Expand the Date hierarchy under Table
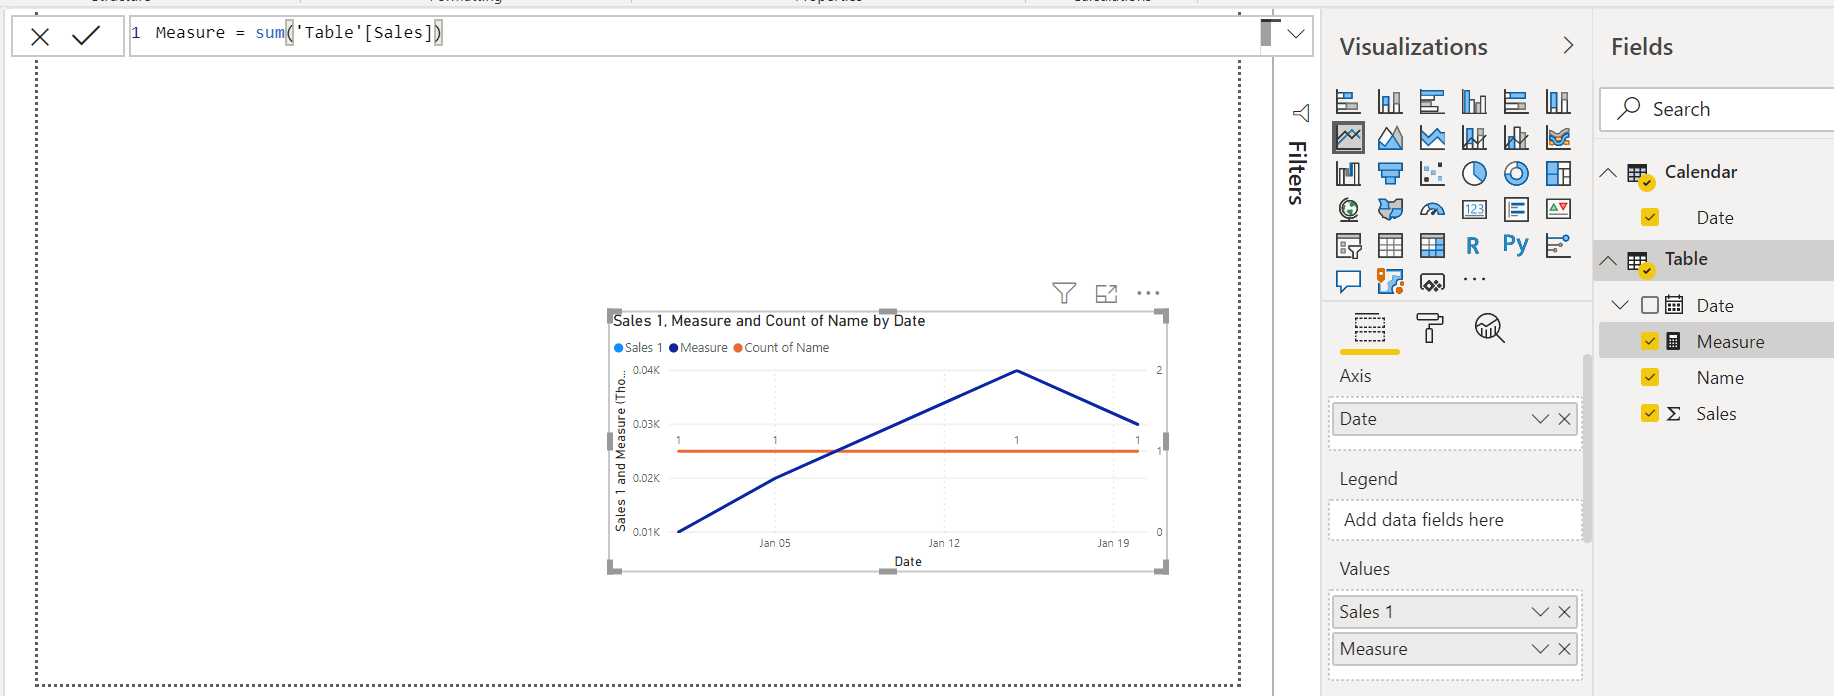This screenshot has height=696, width=1834. (1621, 304)
